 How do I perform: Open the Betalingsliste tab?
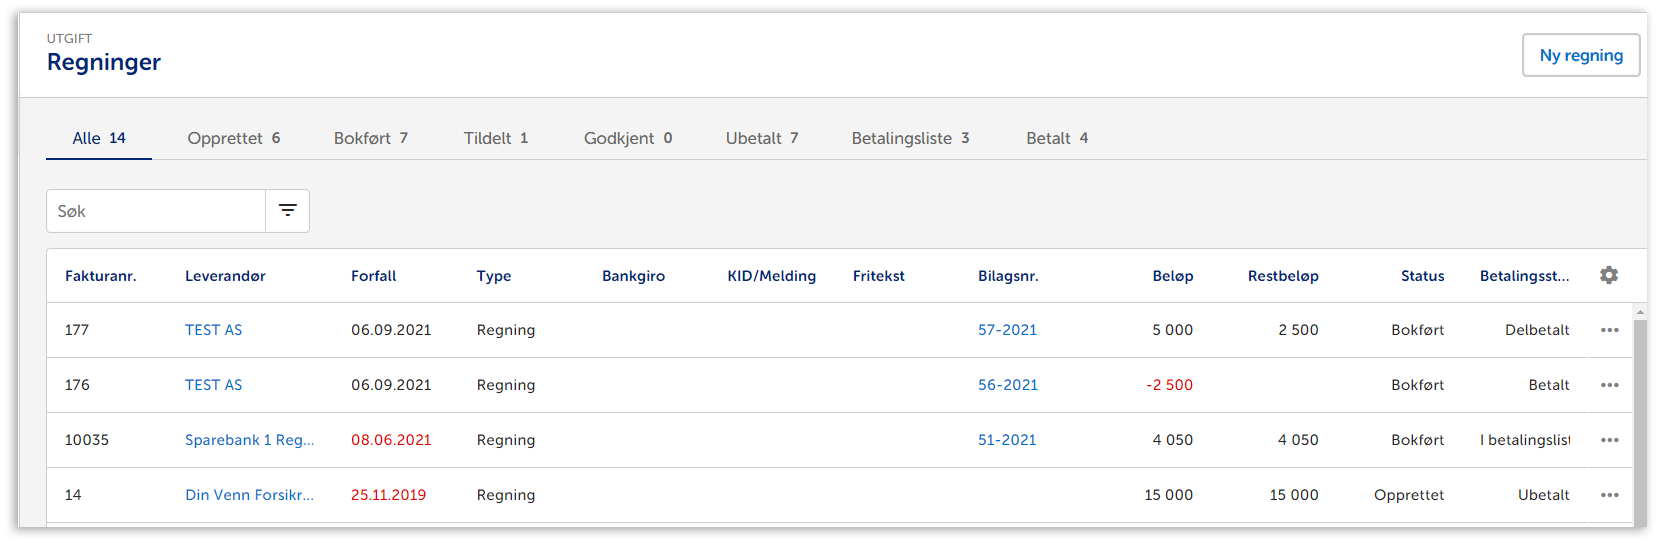(x=909, y=138)
